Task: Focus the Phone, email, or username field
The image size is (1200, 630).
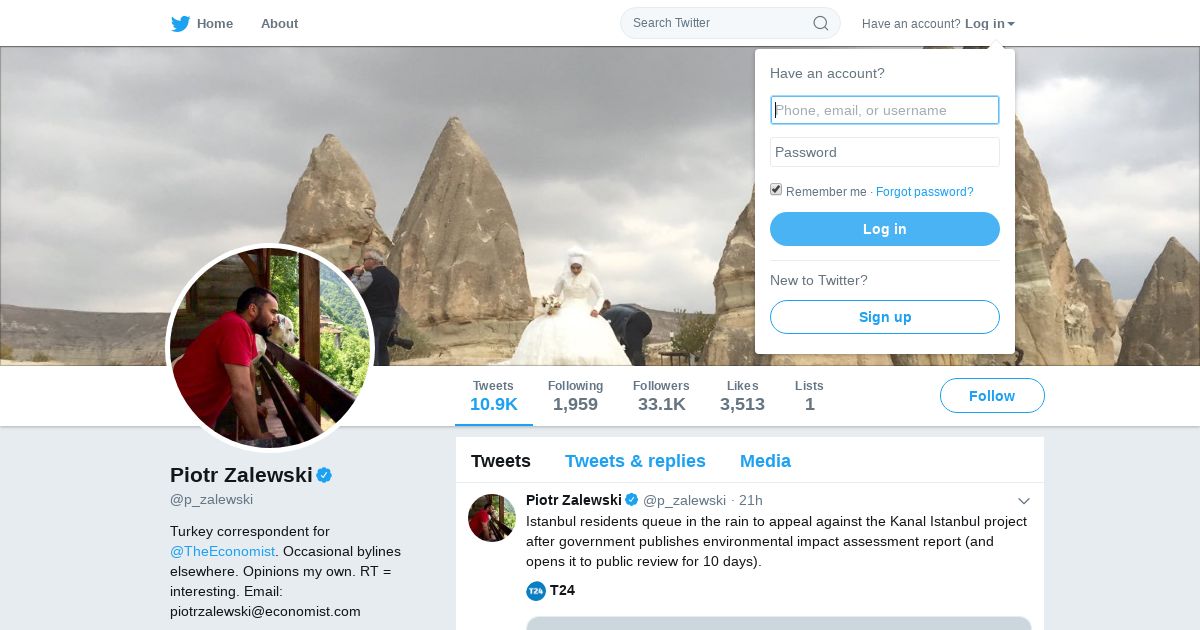Action: [885, 110]
